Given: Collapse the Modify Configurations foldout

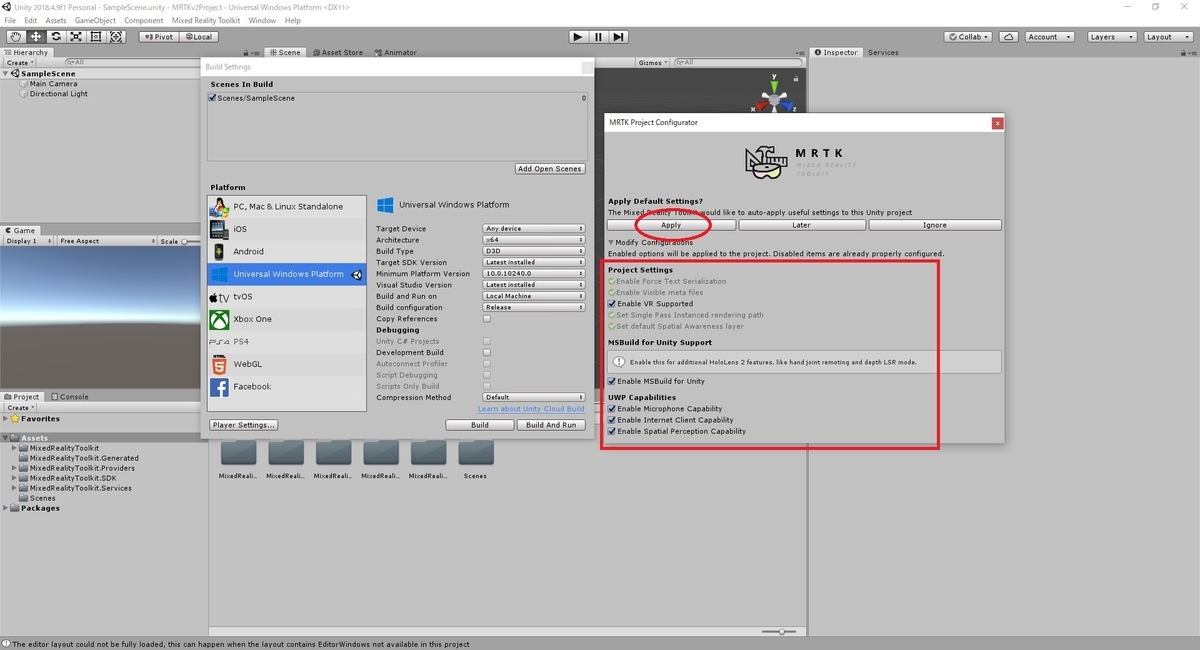Looking at the screenshot, I should pyautogui.click(x=611, y=243).
